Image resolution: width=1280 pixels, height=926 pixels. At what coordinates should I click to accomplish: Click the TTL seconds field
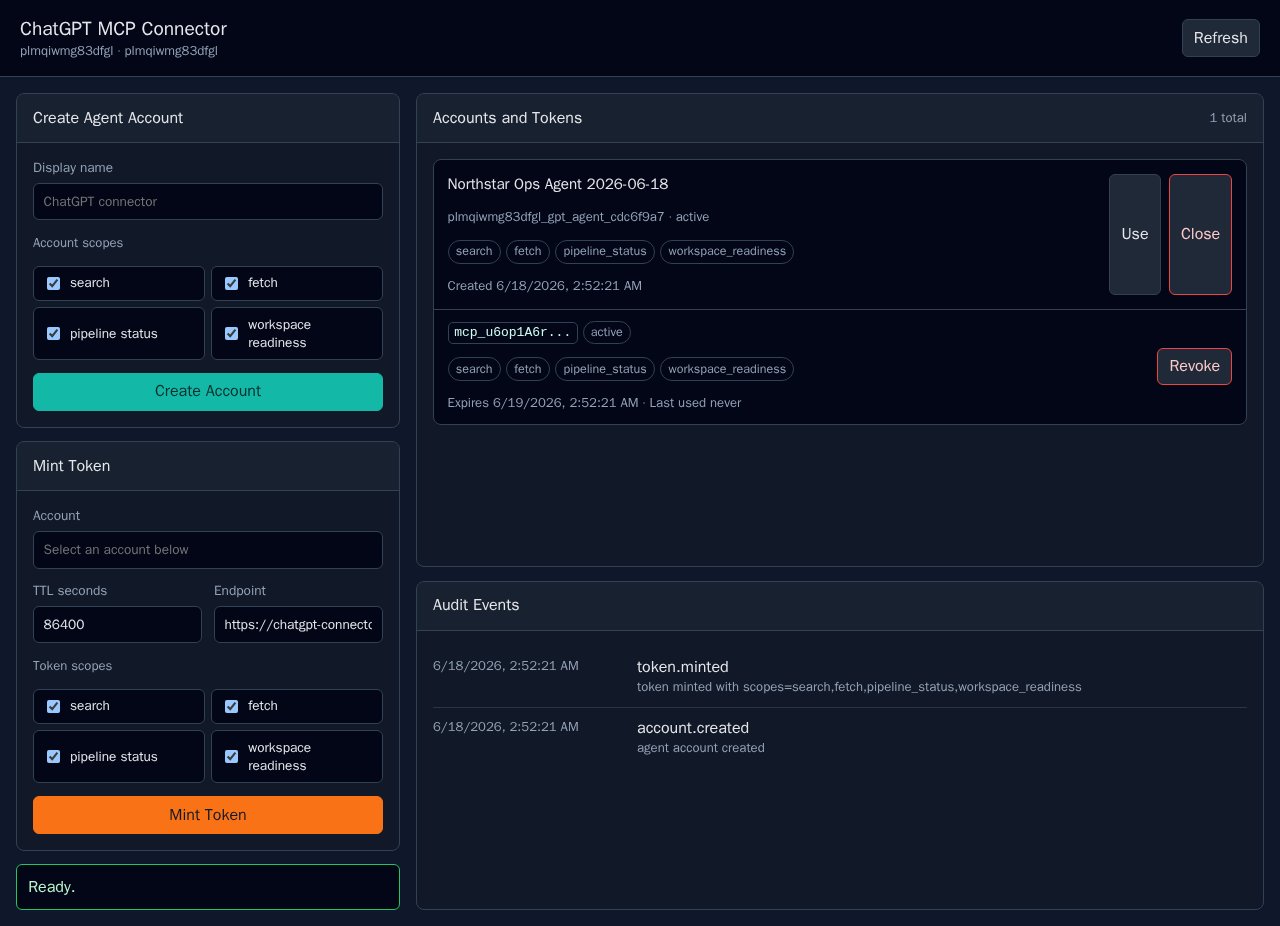117,624
